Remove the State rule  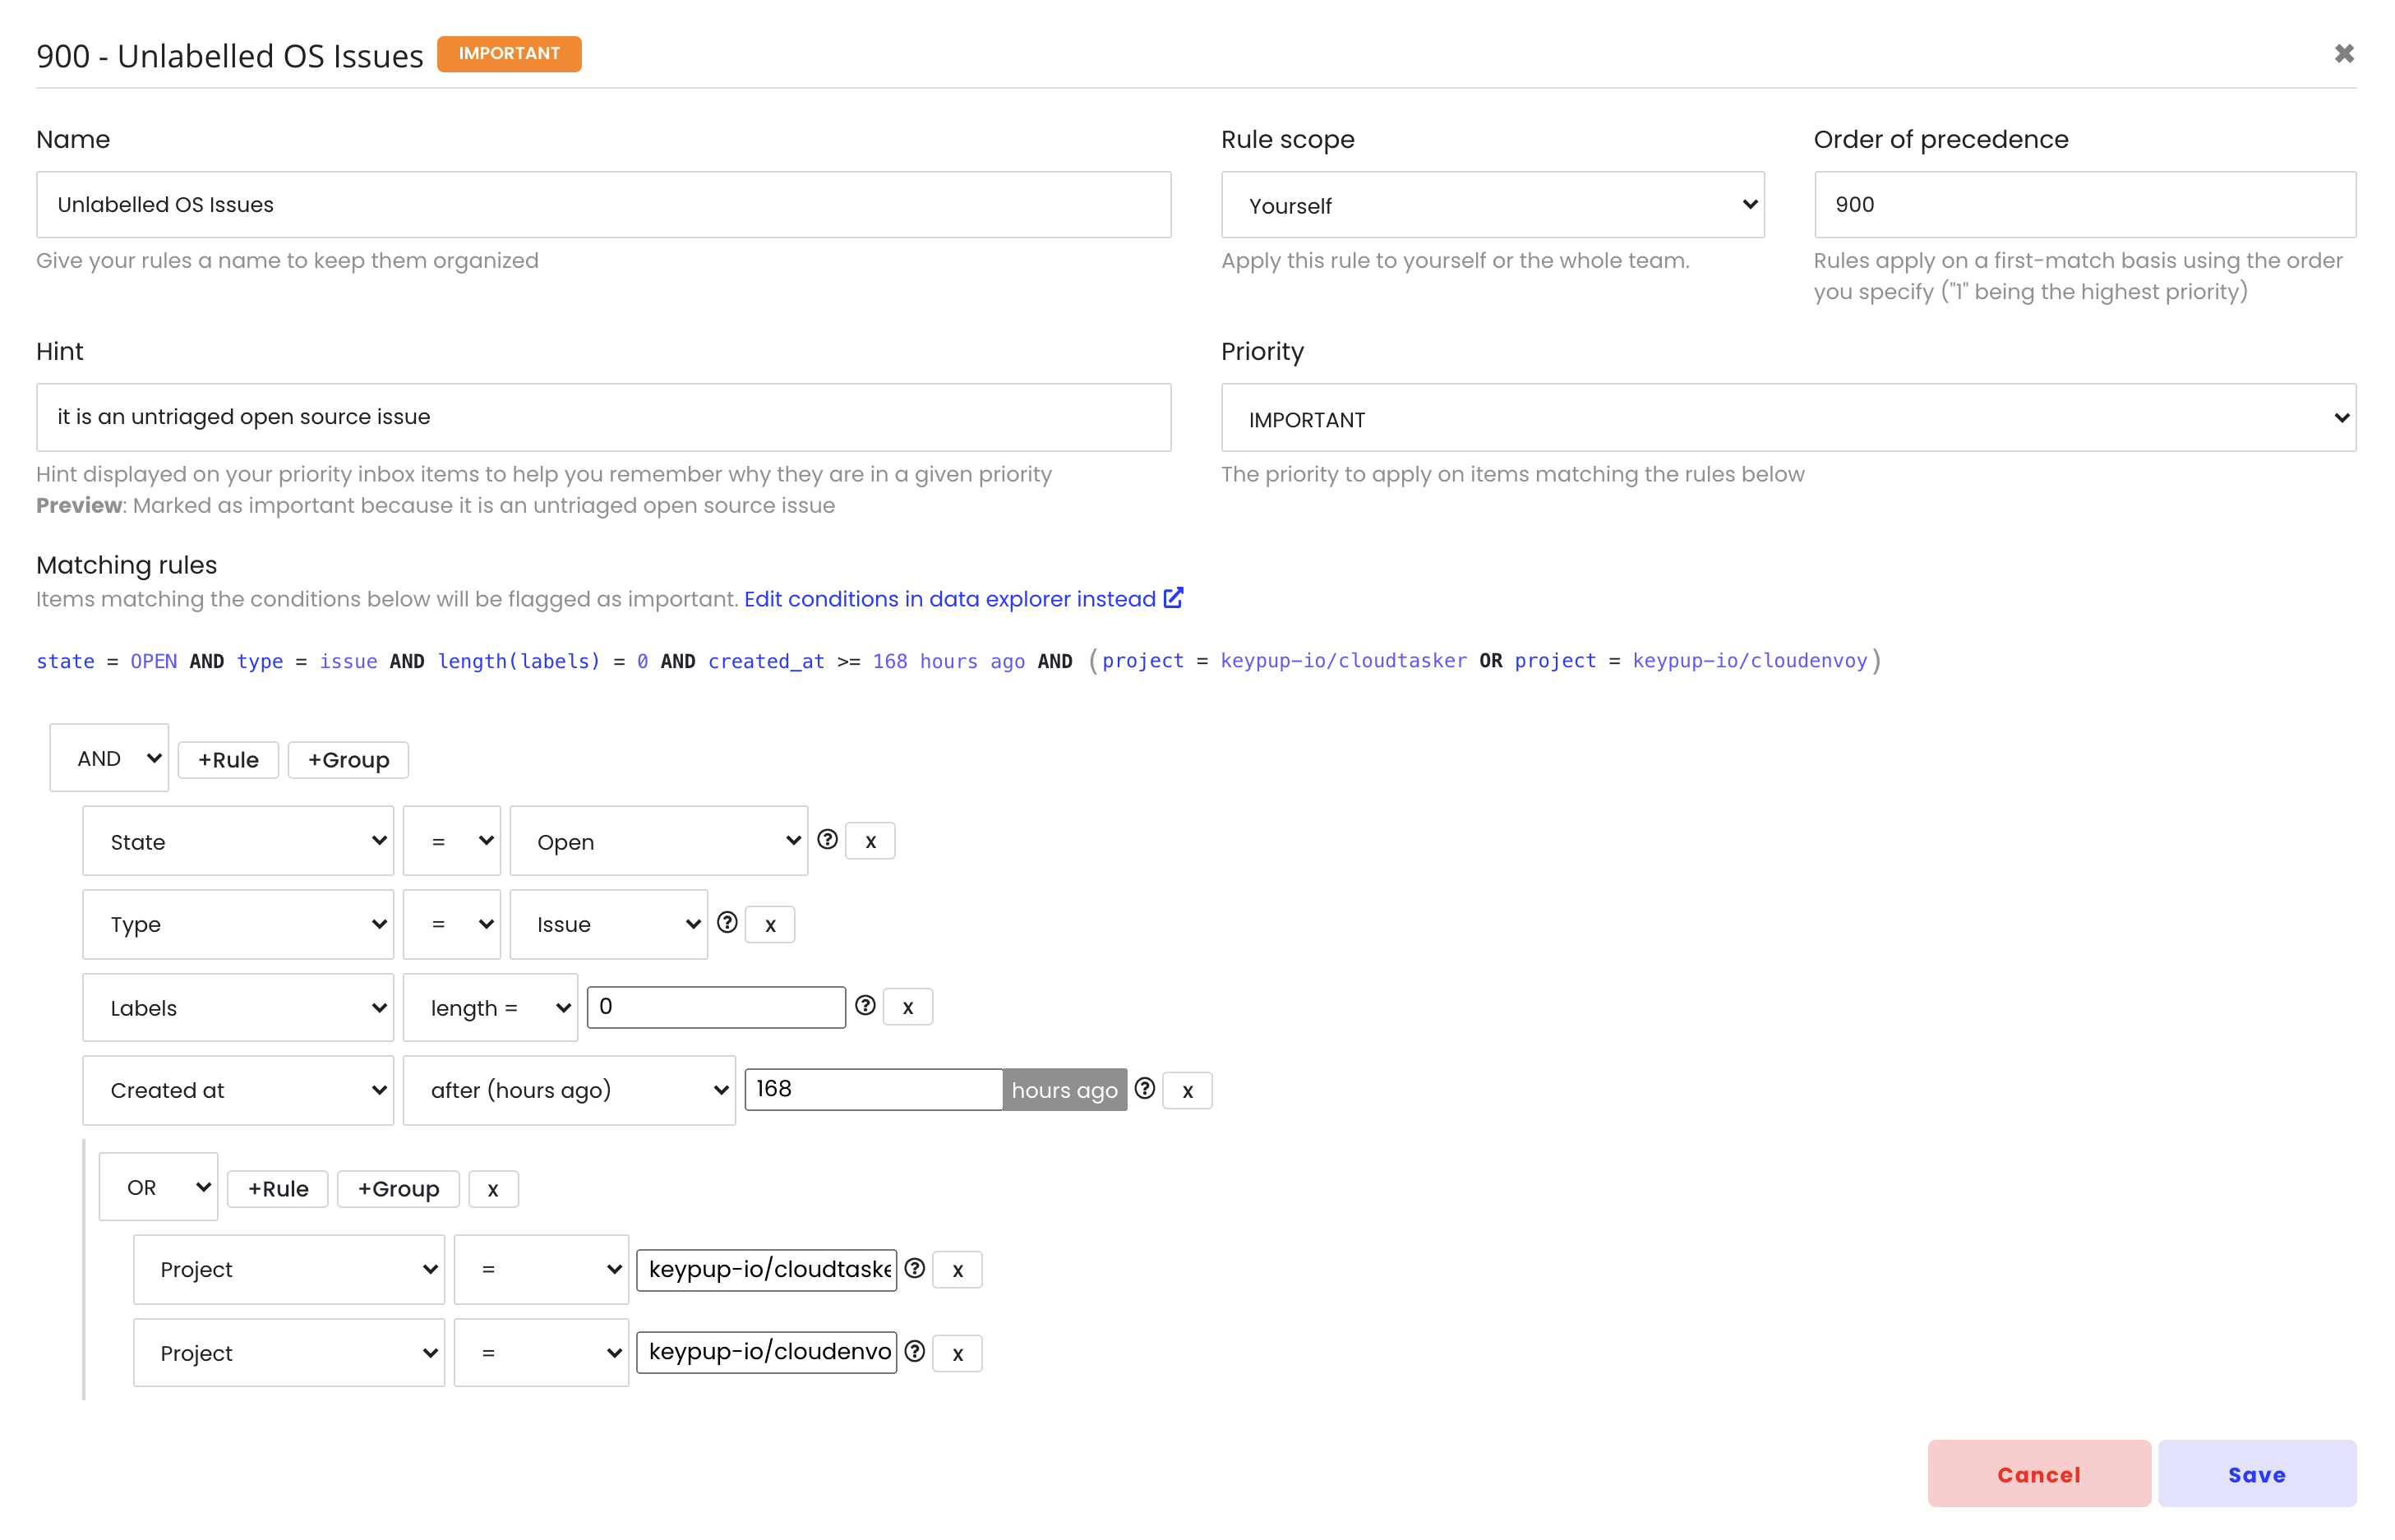[870, 841]
